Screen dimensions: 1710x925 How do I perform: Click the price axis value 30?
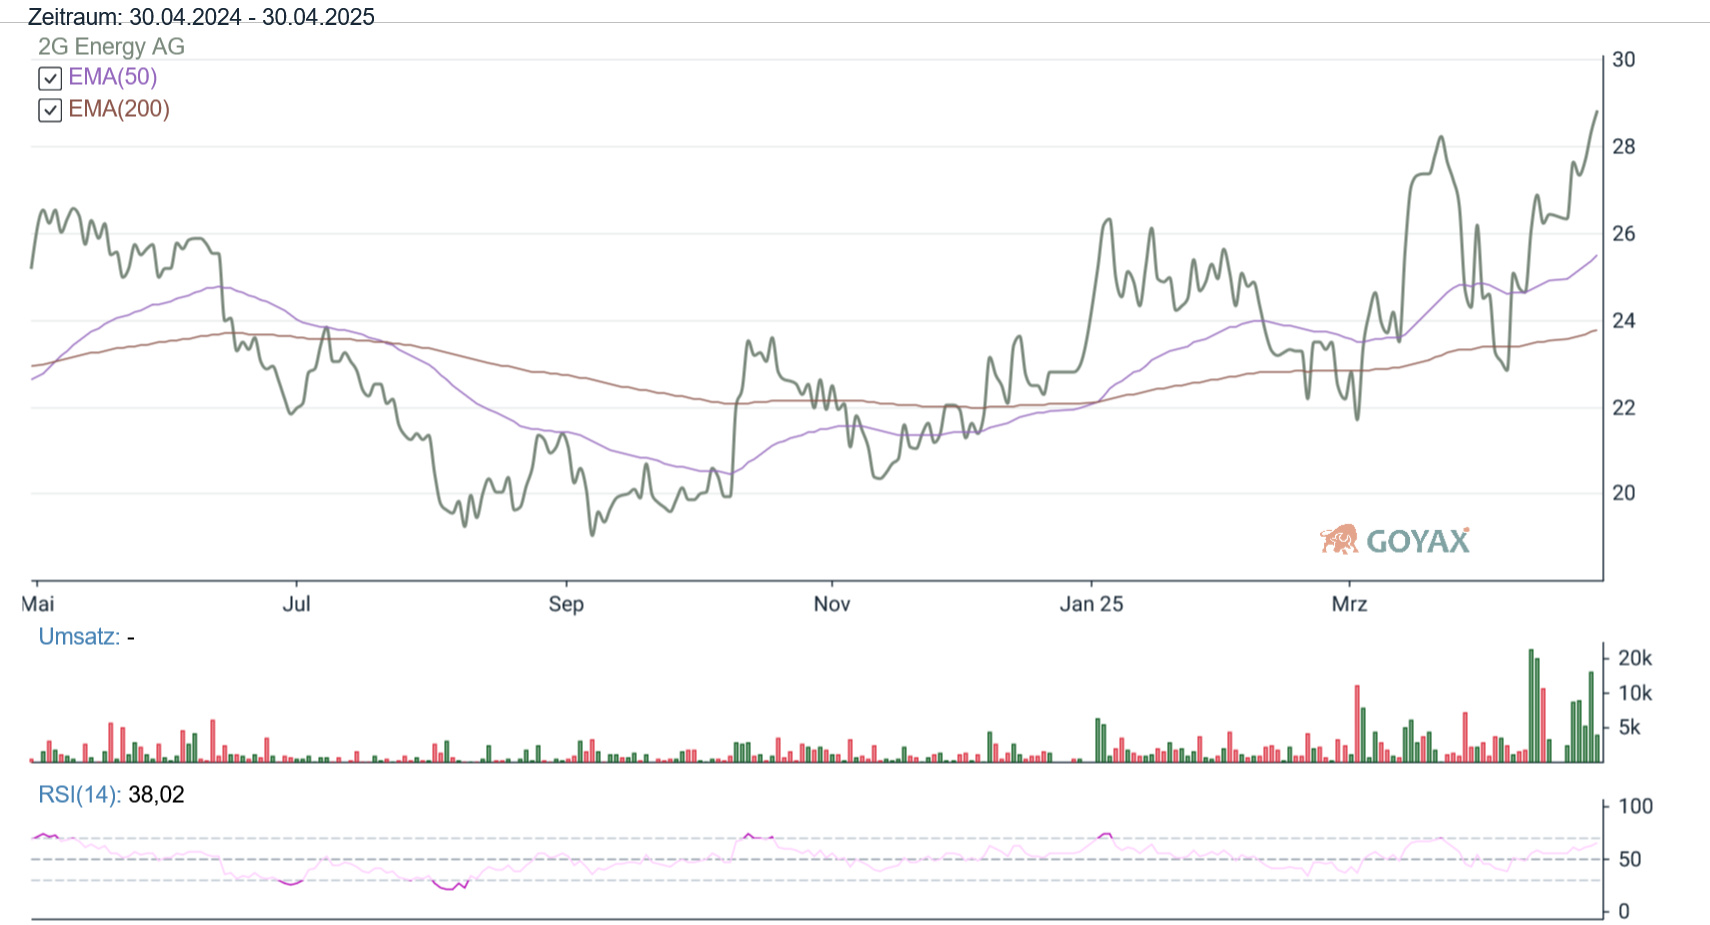pyautogui.click(x=1624, y=60)
